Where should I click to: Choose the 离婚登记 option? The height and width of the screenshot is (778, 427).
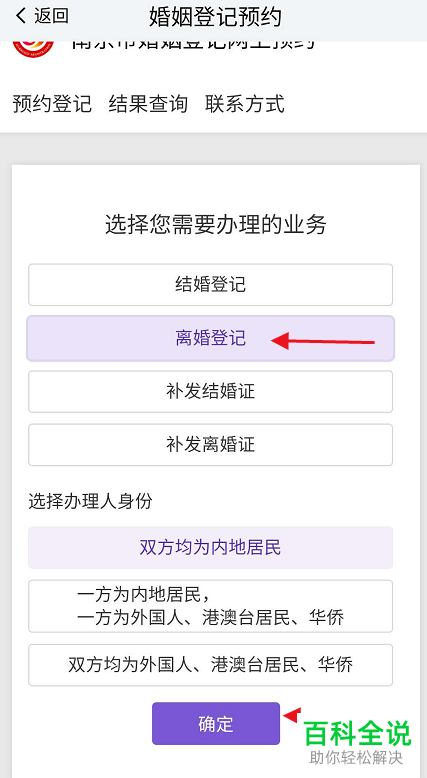[210, 338]
